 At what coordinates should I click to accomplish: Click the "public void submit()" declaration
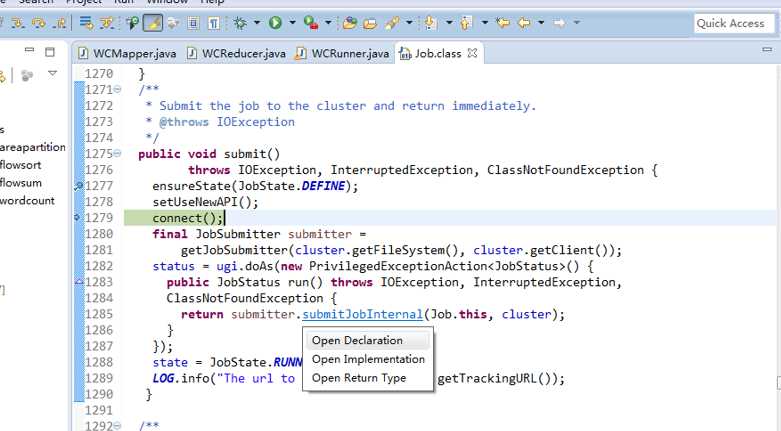coord(209,154)
